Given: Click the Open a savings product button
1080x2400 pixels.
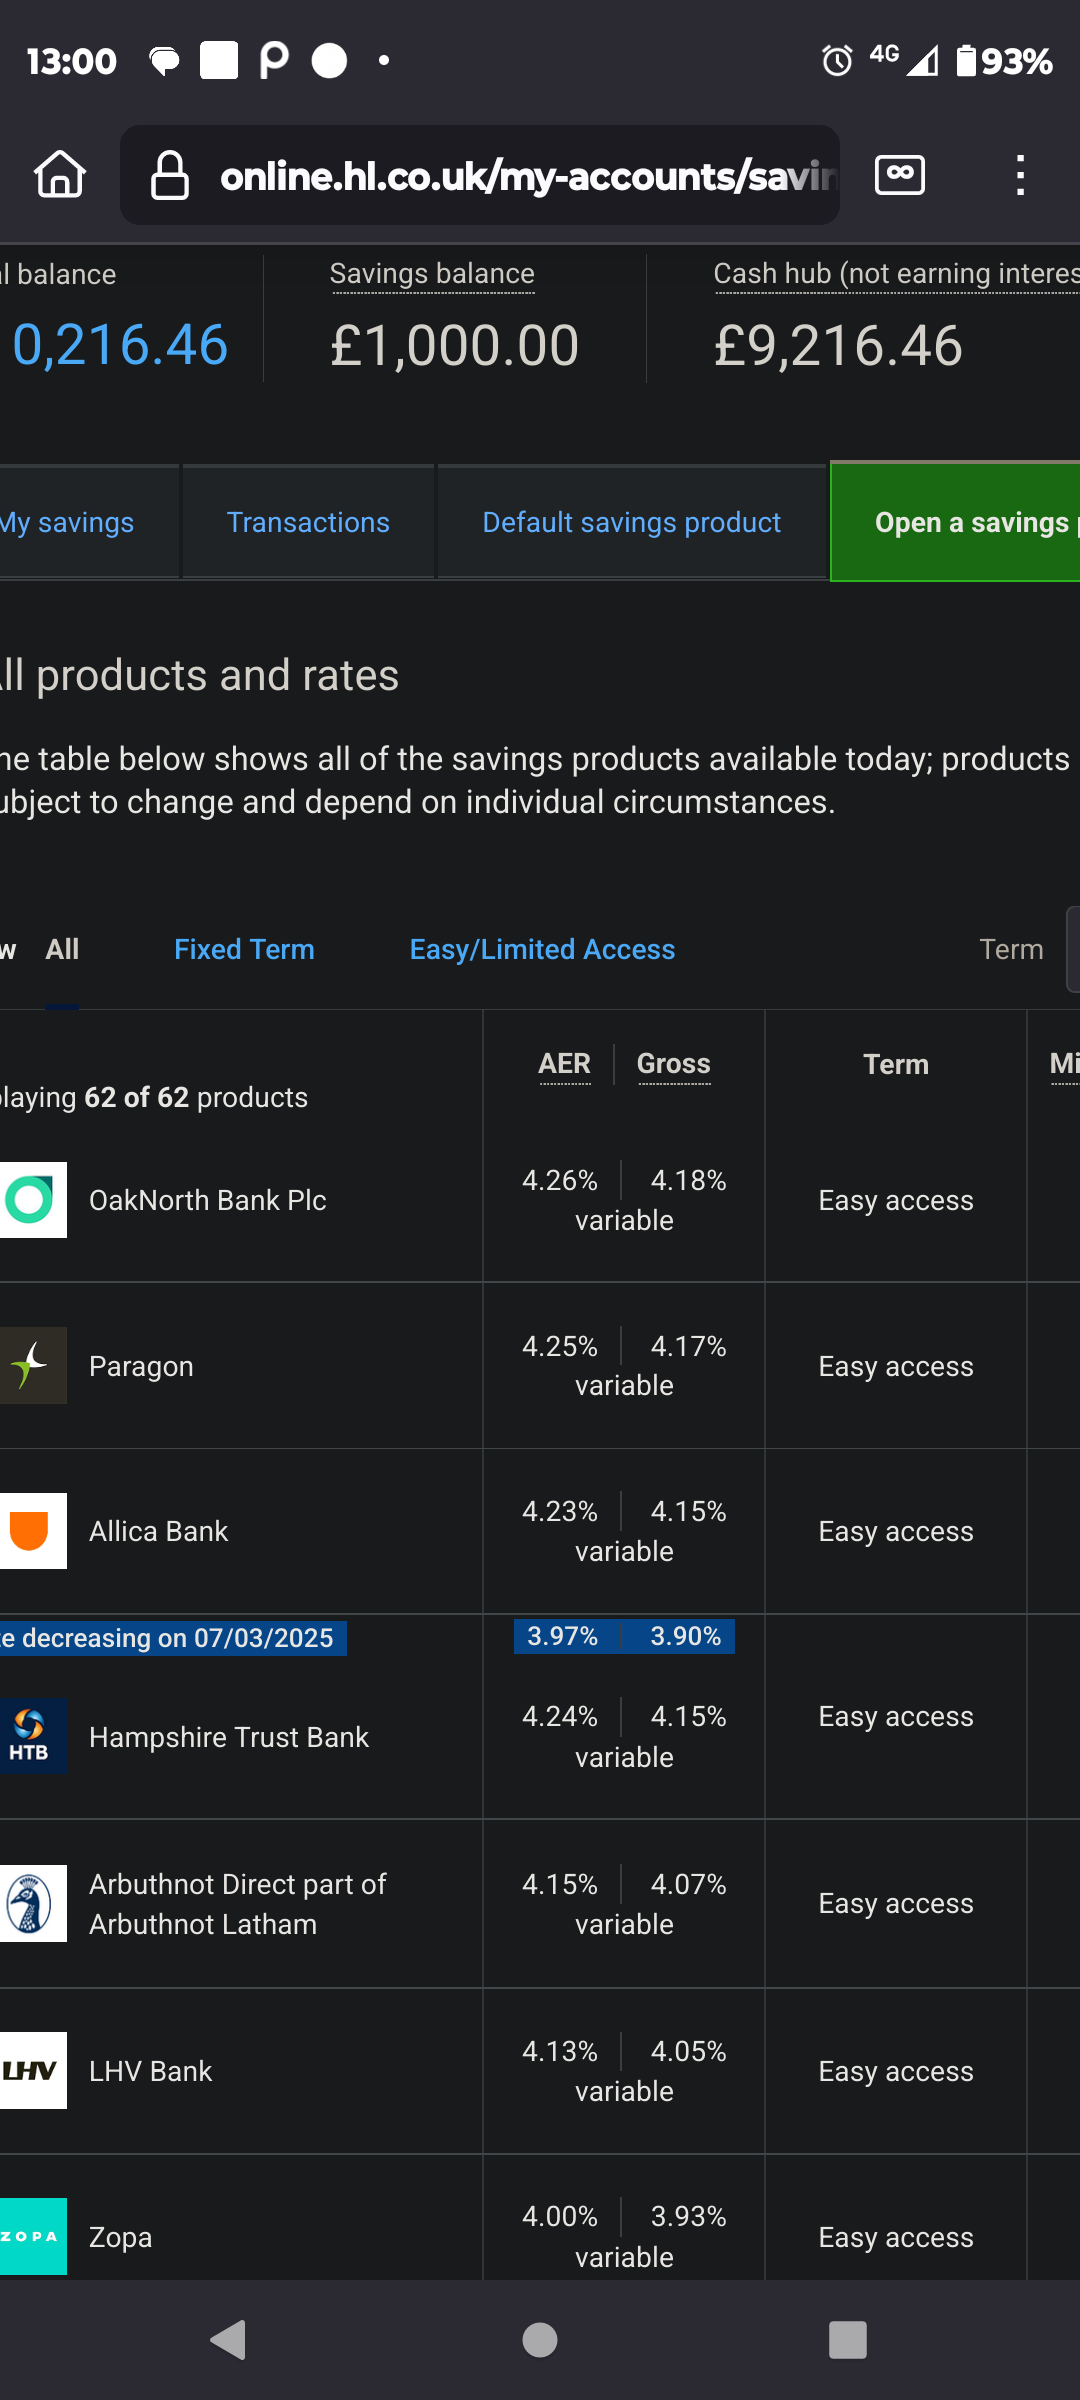Looking at the screenshot, I should coord(956,522).
